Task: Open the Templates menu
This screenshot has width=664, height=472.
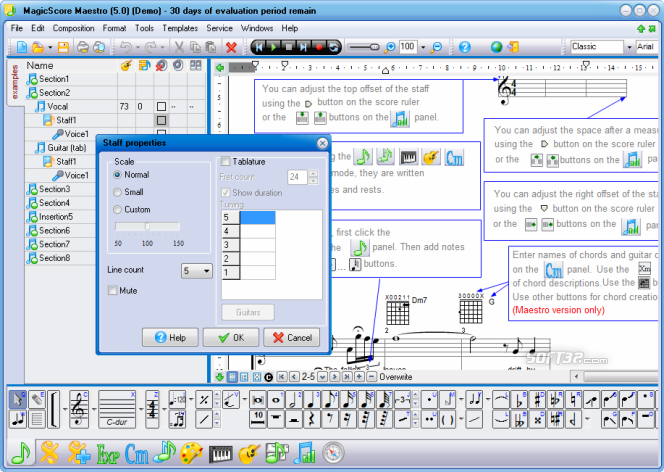Action: (x=180, y=28)
